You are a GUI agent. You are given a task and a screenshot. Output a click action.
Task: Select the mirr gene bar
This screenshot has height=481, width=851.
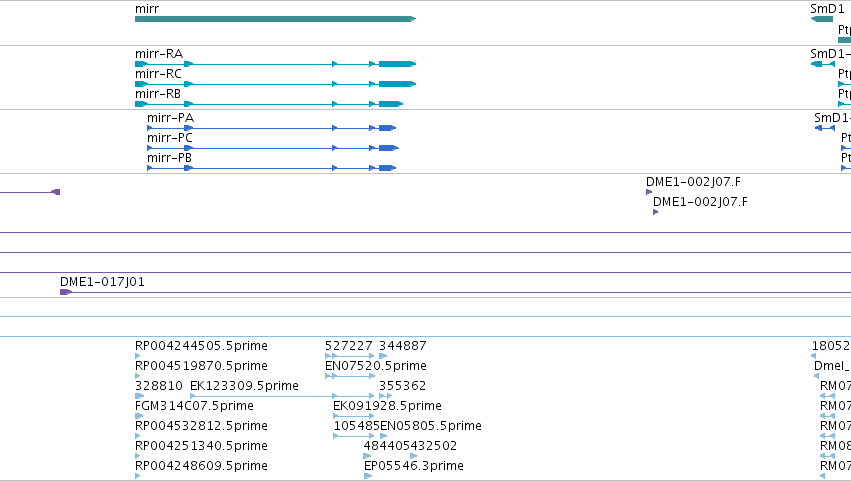(275, 19)
